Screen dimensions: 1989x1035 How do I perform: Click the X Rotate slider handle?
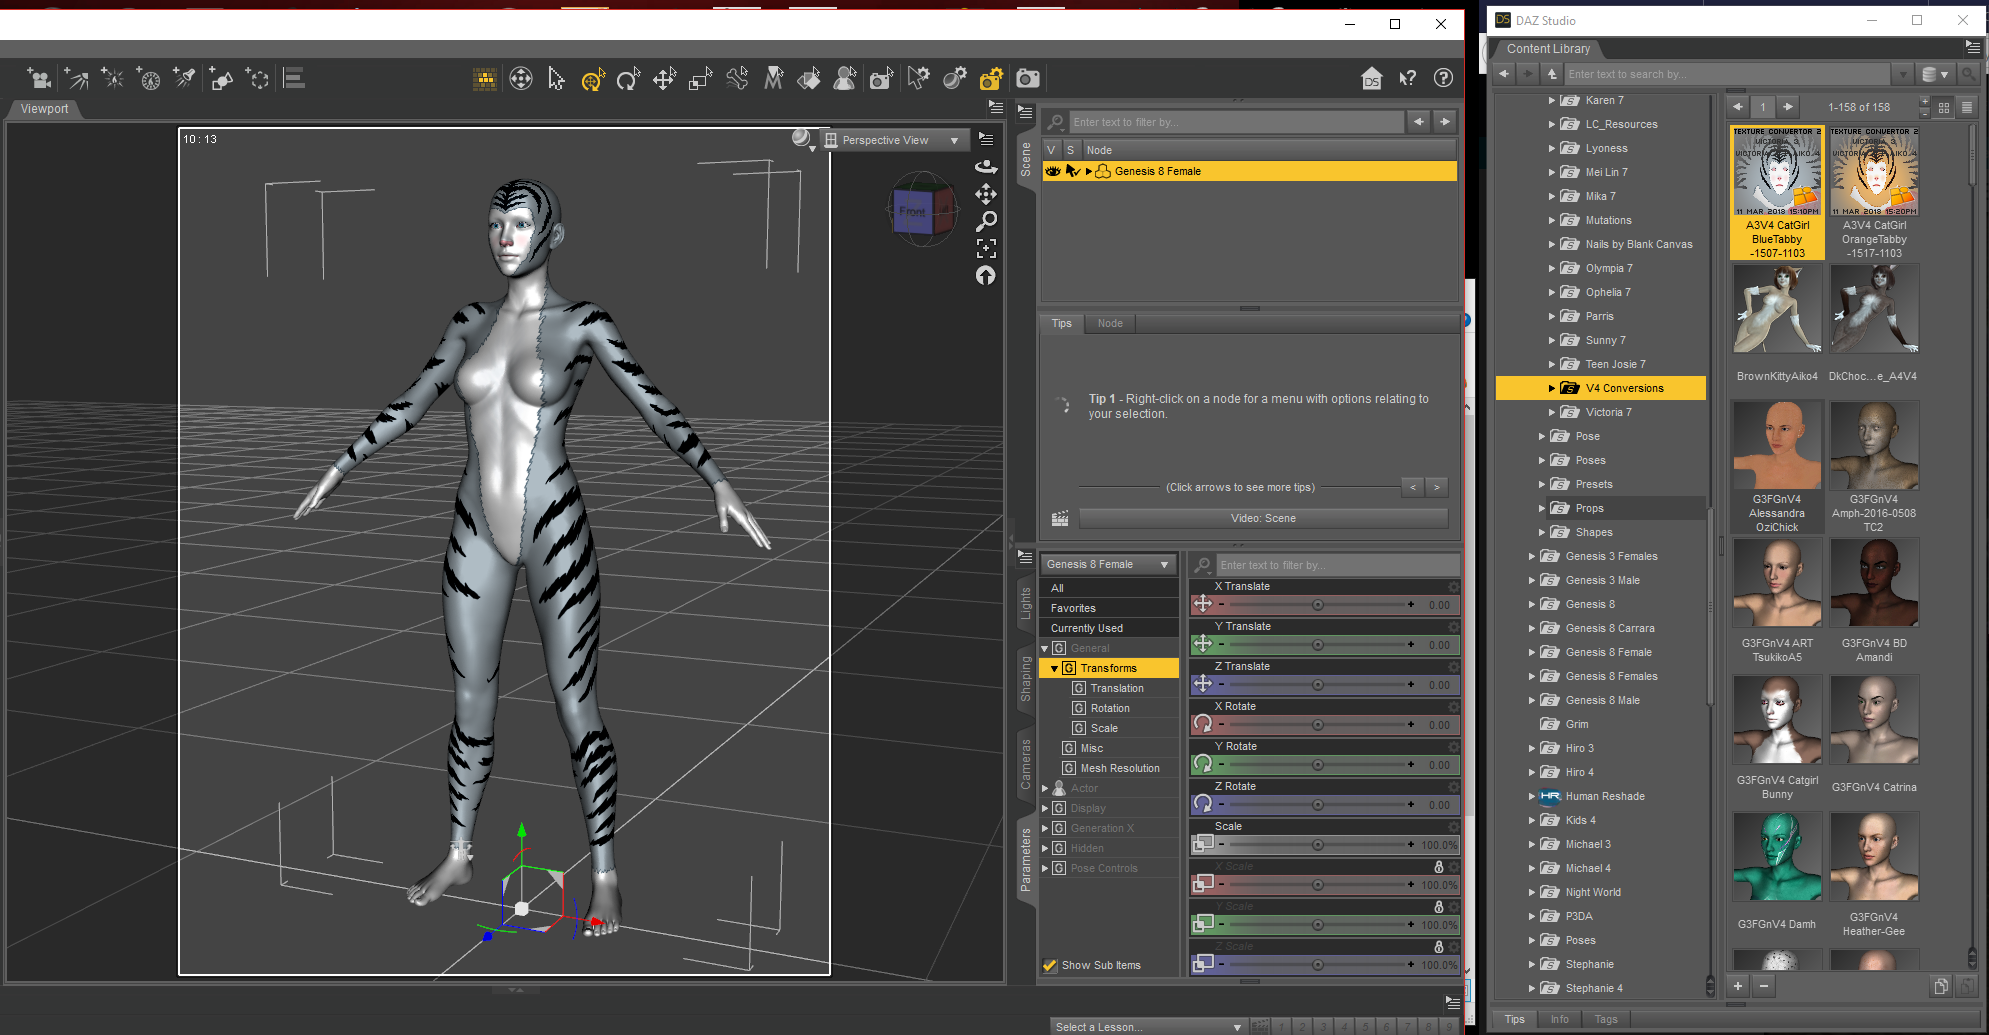1317,725
